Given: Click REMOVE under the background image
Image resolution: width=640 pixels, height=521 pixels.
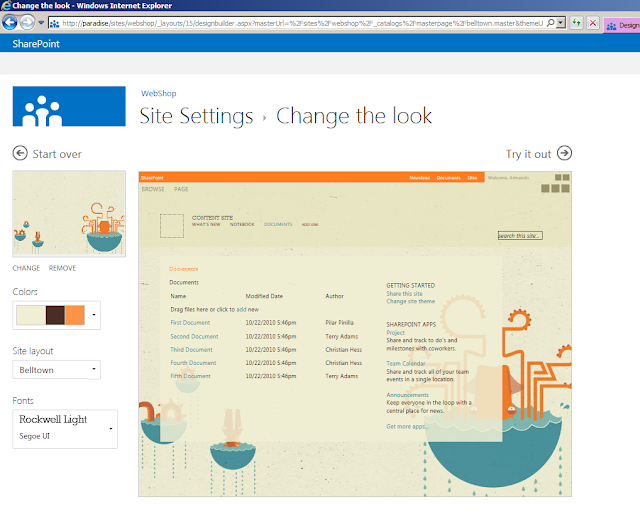Looking at the screenshot, I should point(62,268).
